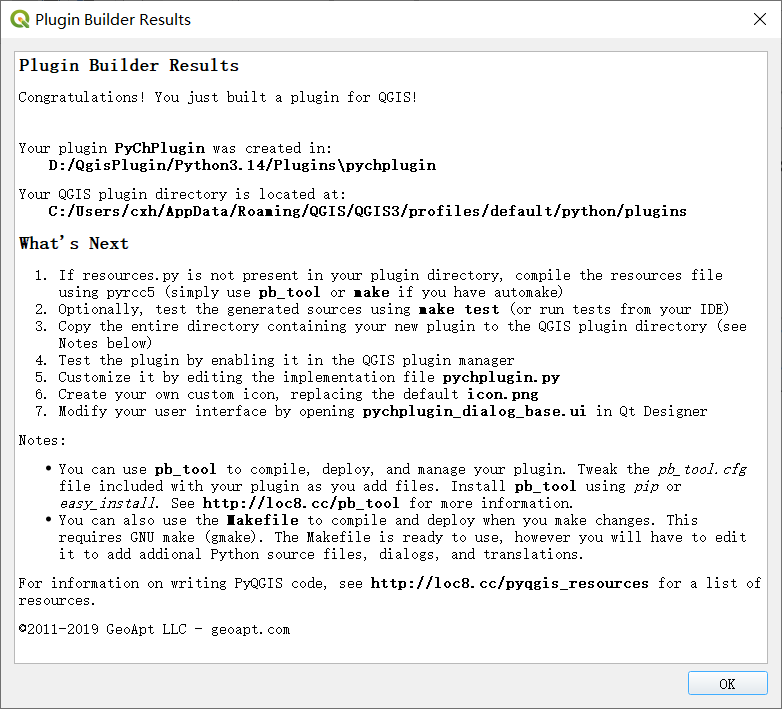Open the loc8.cc/pyqgis_resources link
The image size is (782, 709).
[x=510, y=583]
